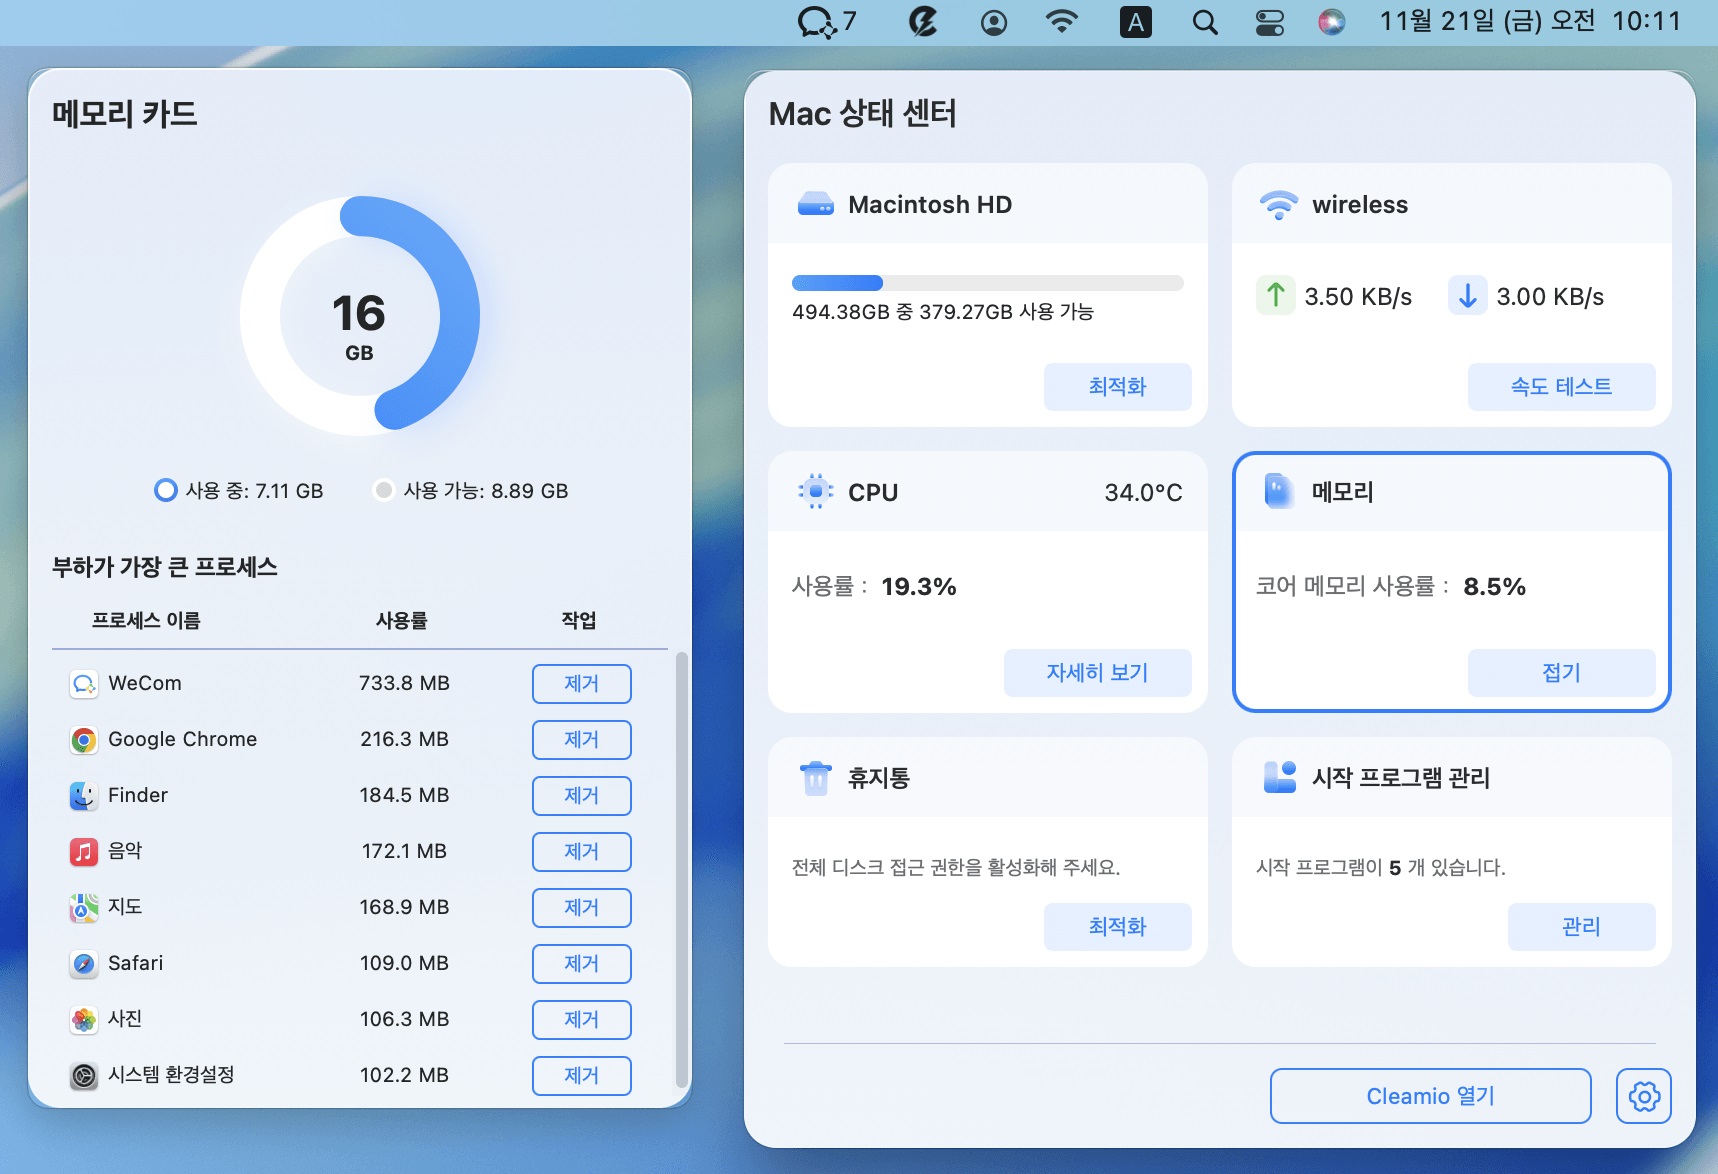
Task: Run the 속도 테스트 speed test
Action: [x=1561, y=387]
